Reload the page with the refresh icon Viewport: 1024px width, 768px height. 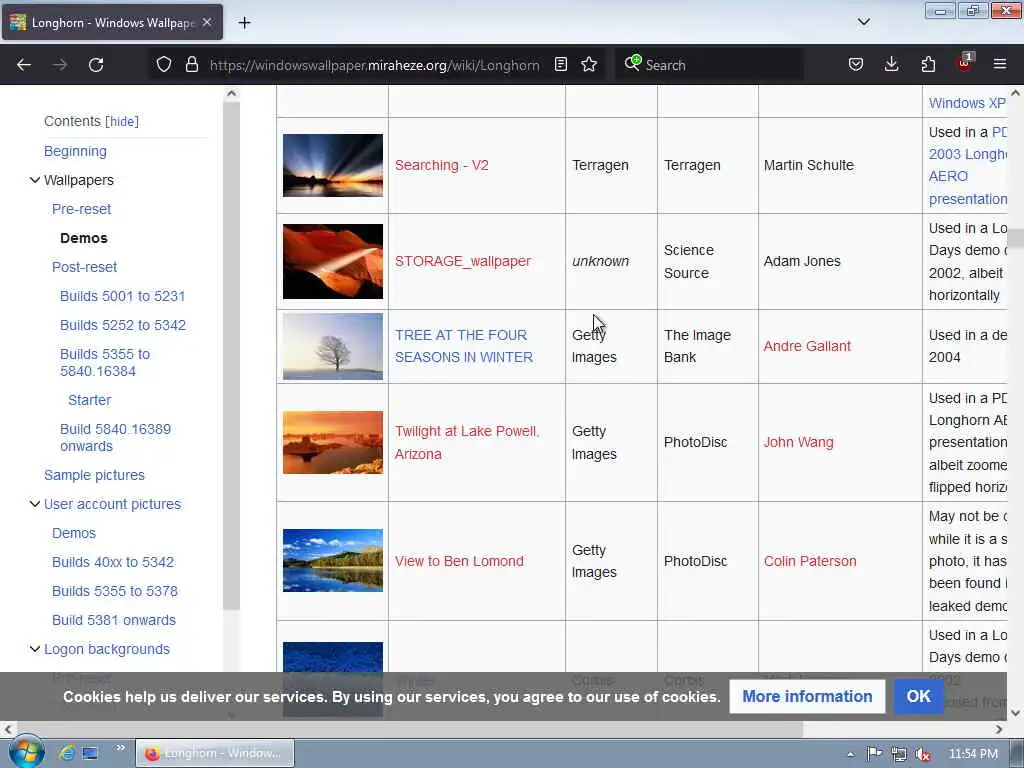coord(96,65)
